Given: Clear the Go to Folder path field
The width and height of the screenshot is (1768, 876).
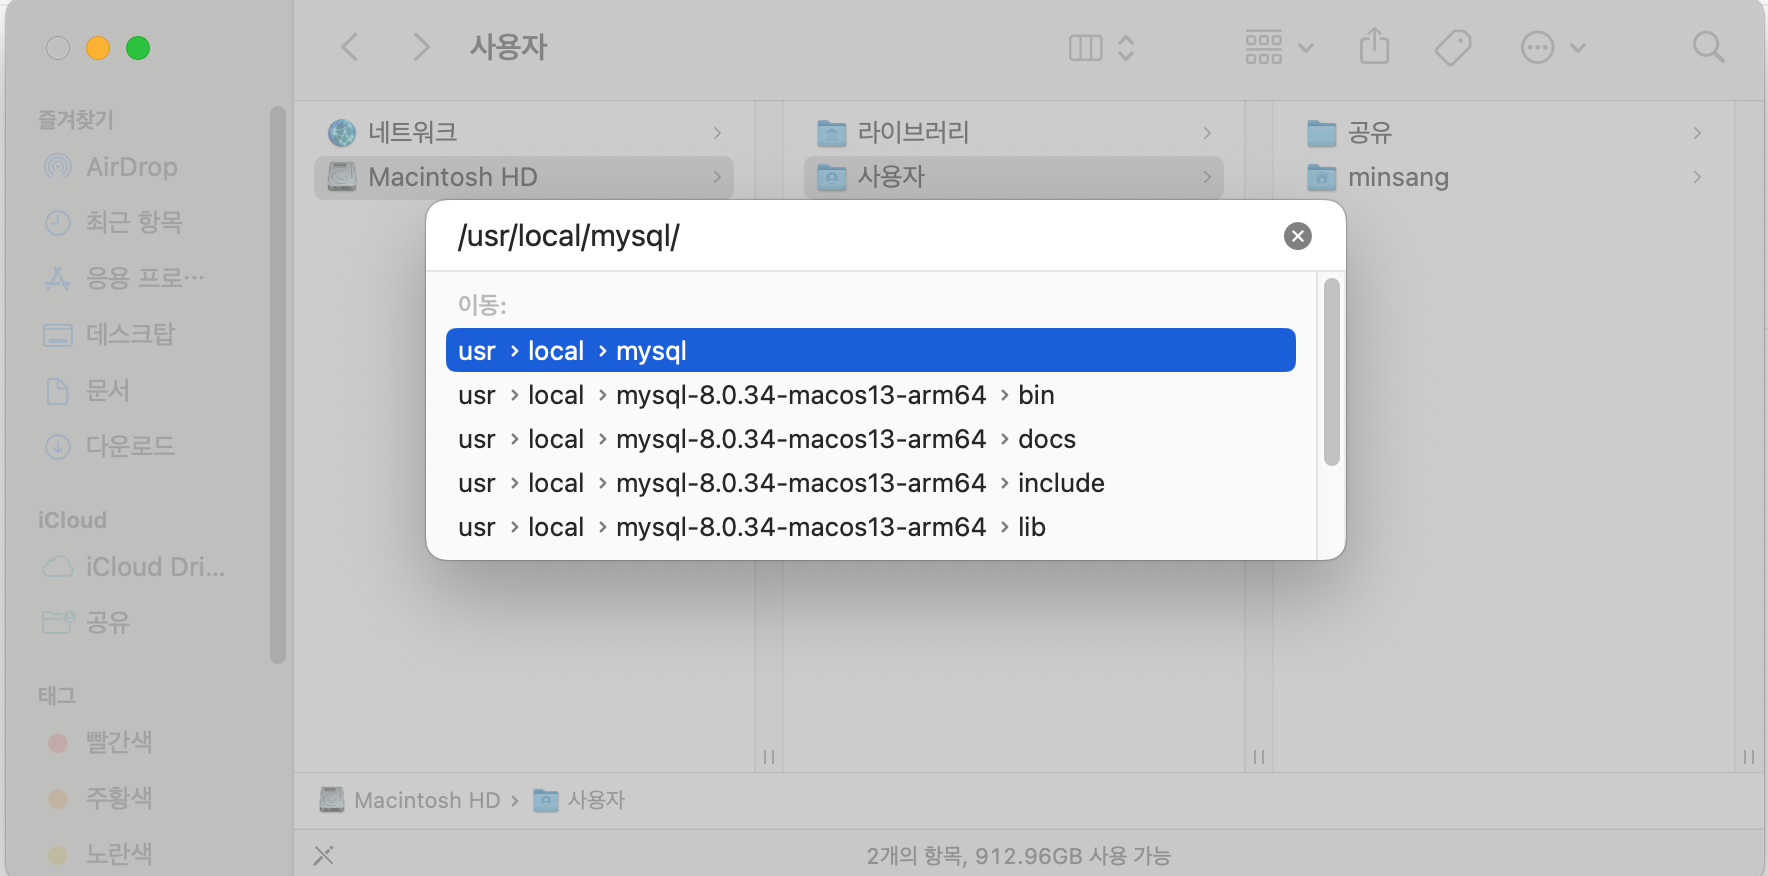Looking at the screenshot, I should [x=1298, y=236].
